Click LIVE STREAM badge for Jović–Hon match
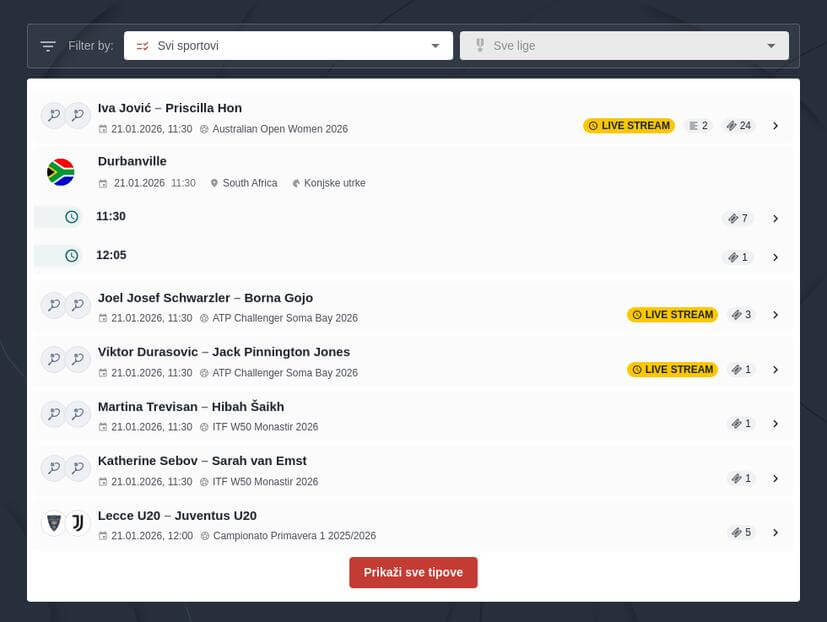This screenshot has height=622, width=827. pyautogui.click(x=629, y=126)
